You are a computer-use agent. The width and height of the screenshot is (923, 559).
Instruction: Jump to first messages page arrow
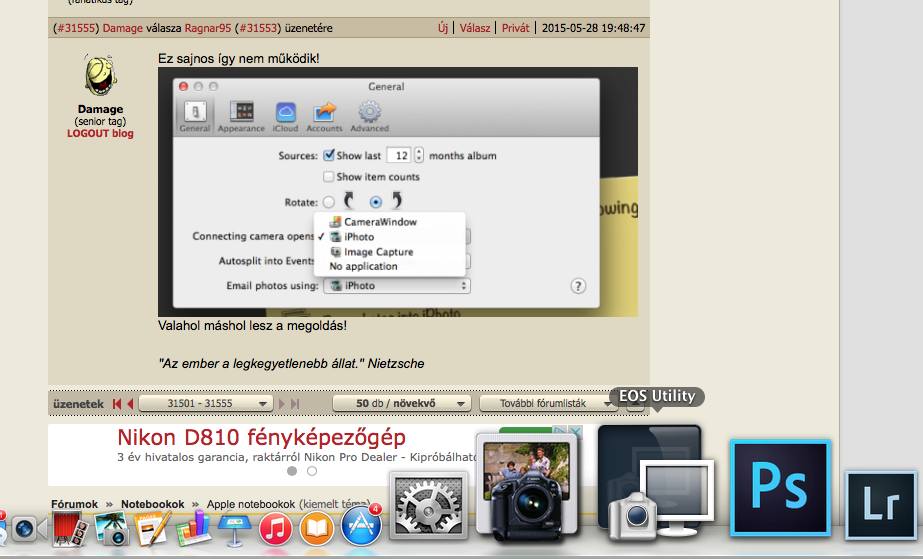click(117, 404)
